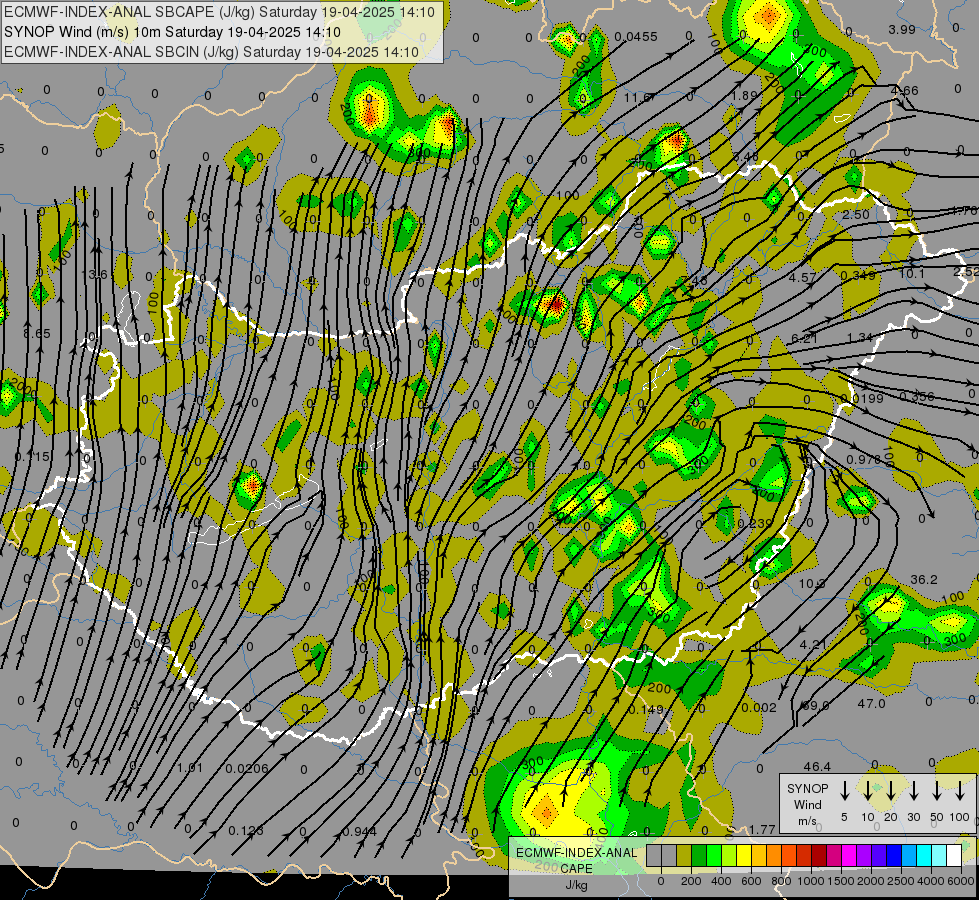This screenshot has width=979, height=900.
Task: Click the station value 2.50
Action: point(855,214)
